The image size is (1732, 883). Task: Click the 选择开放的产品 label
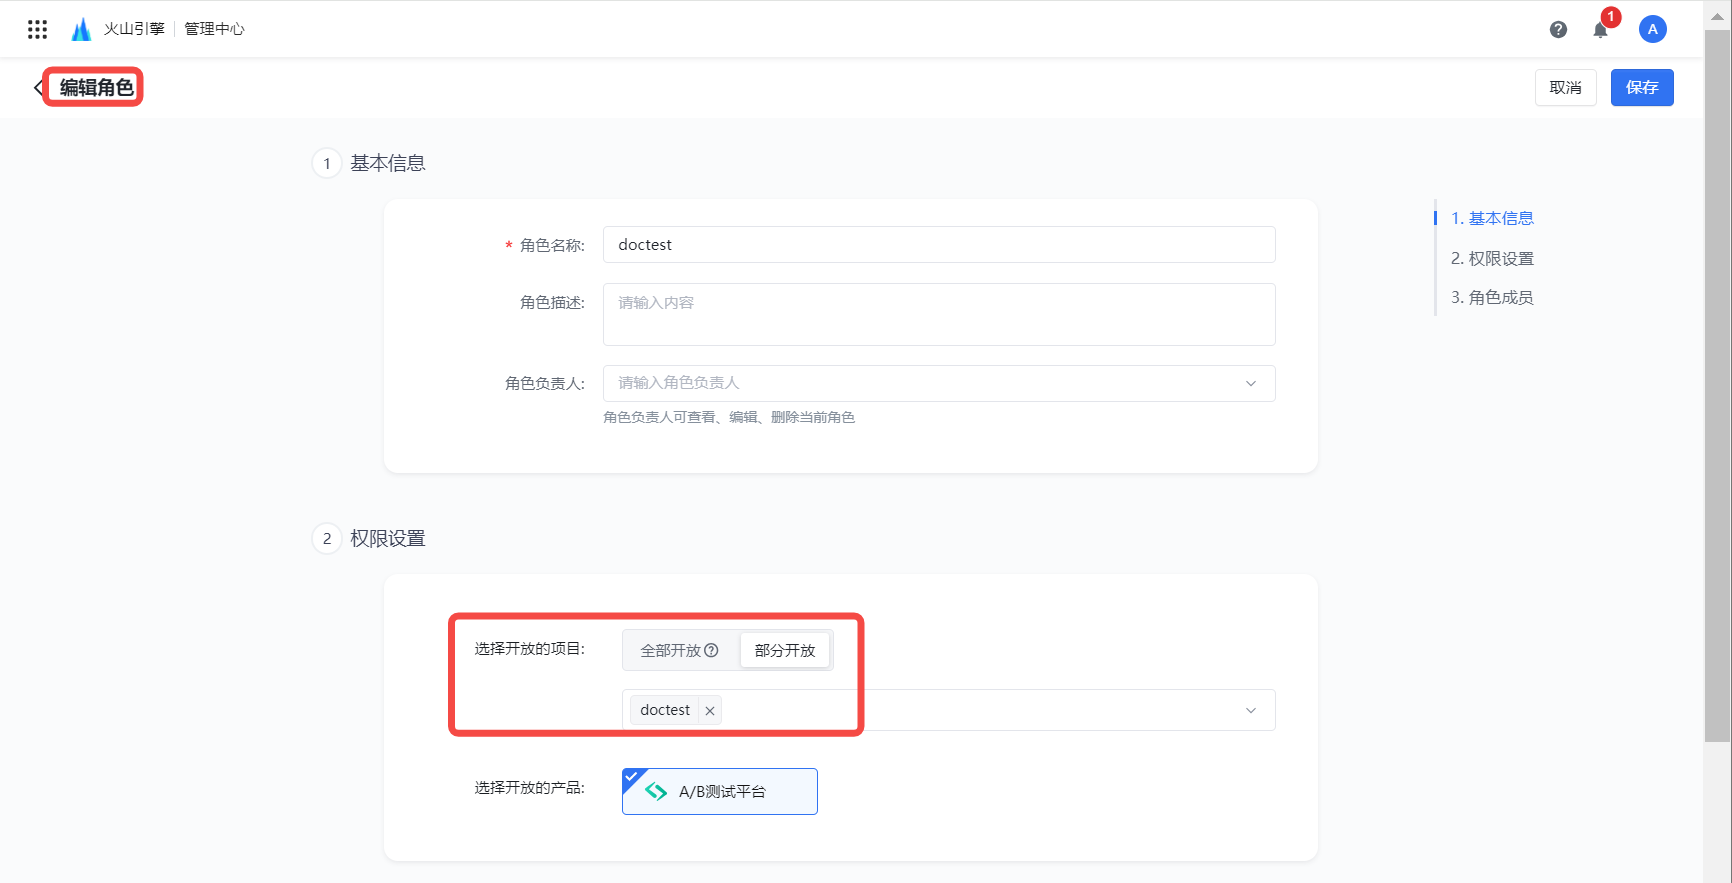coord(530,788)
